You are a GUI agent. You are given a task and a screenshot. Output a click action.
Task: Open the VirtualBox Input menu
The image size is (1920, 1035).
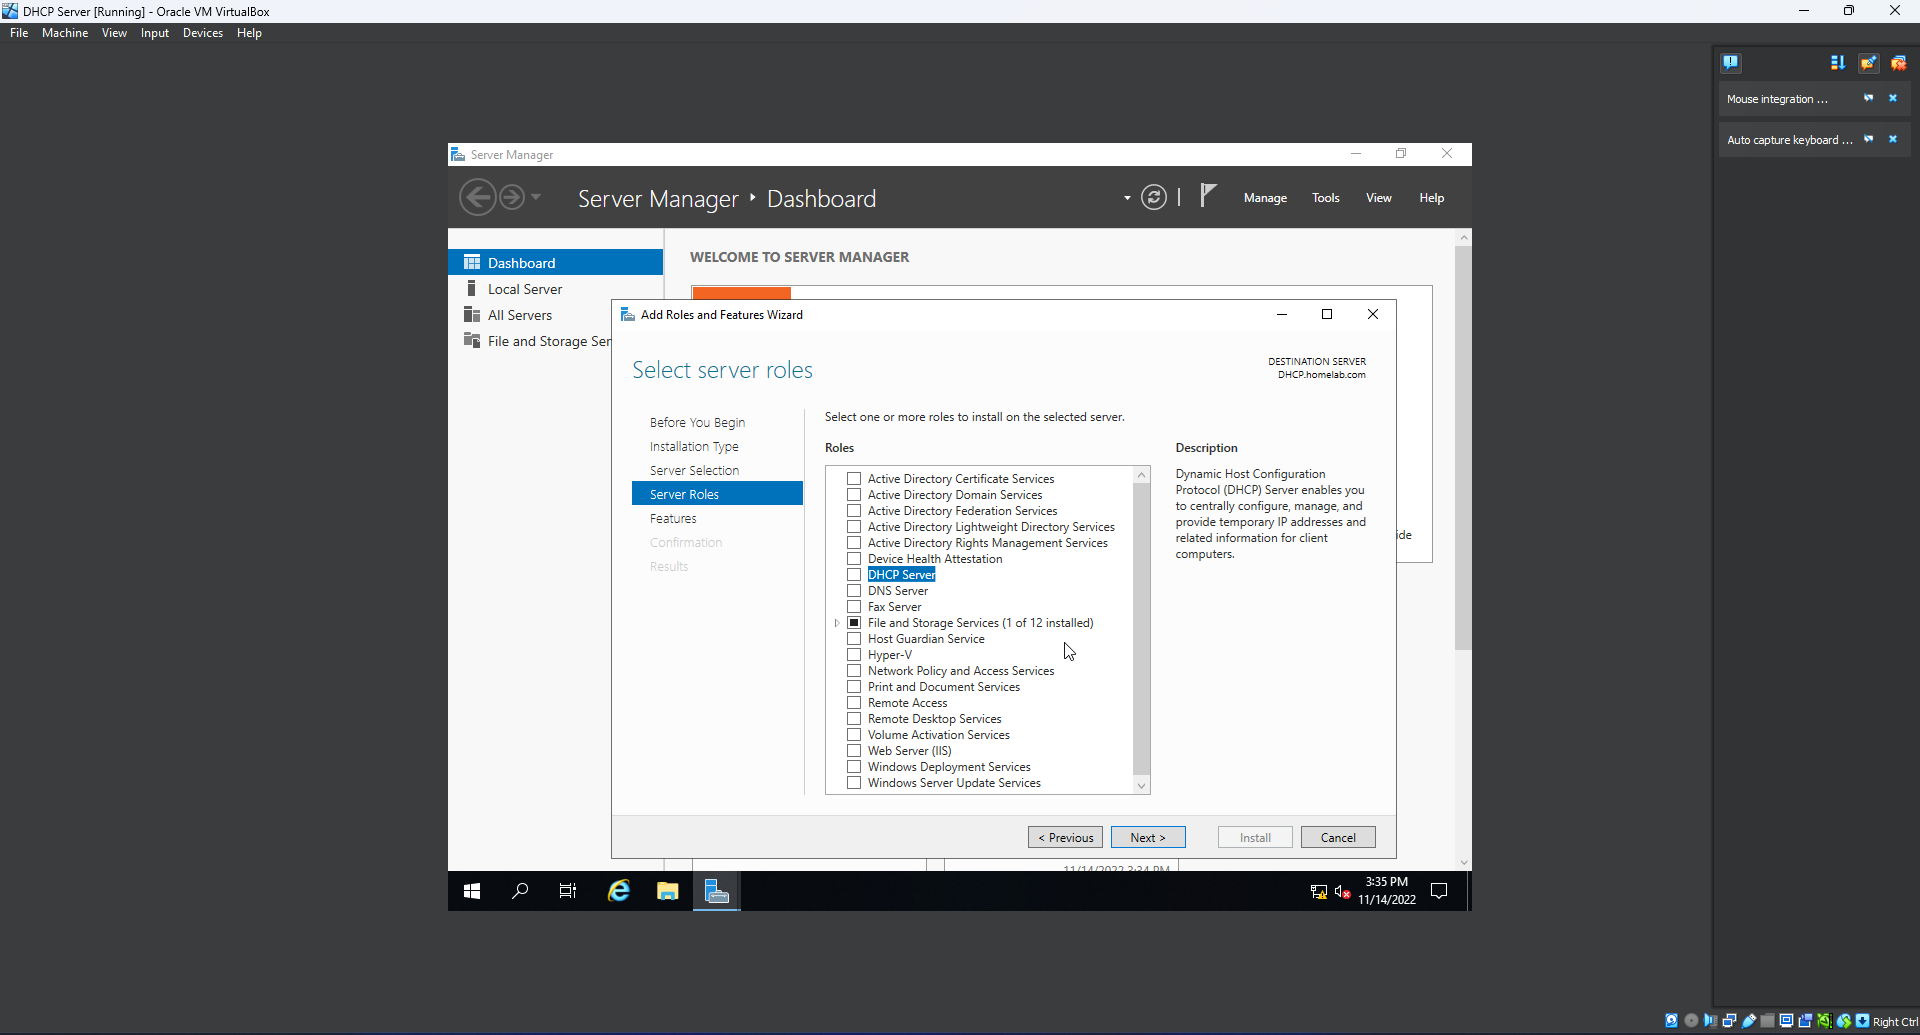pos(155,33)
